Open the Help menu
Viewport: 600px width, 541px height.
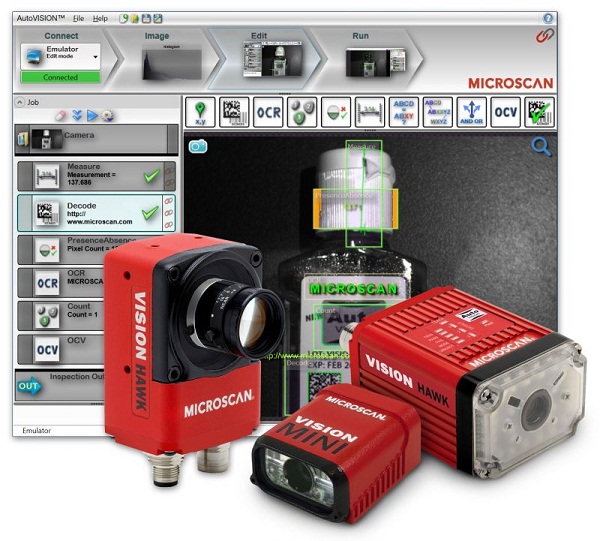(100, 18)
